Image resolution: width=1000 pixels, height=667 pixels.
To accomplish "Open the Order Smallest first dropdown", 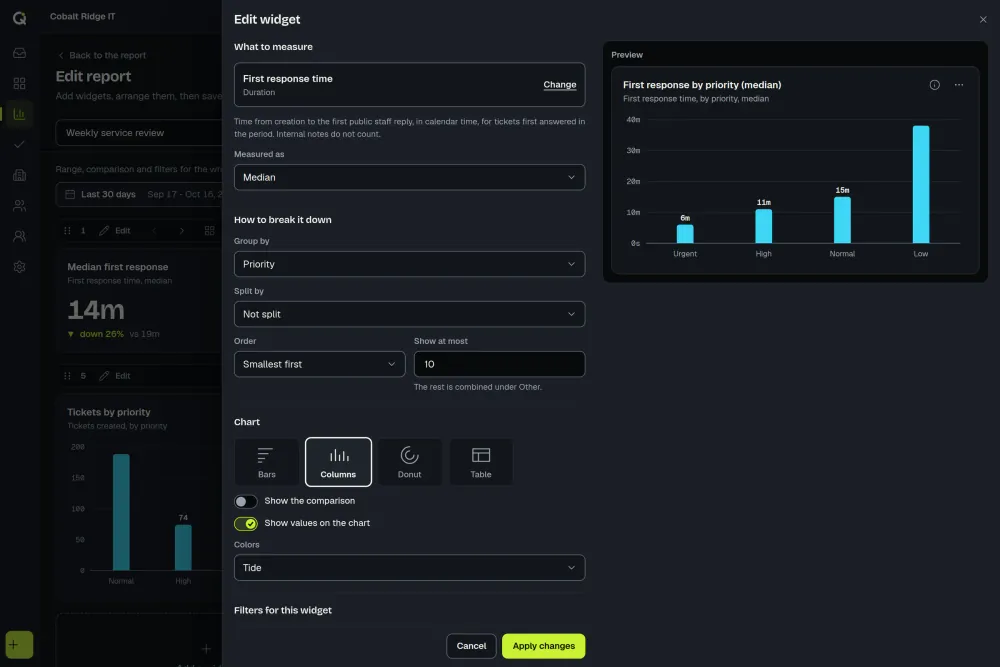I will coord(320,364).
